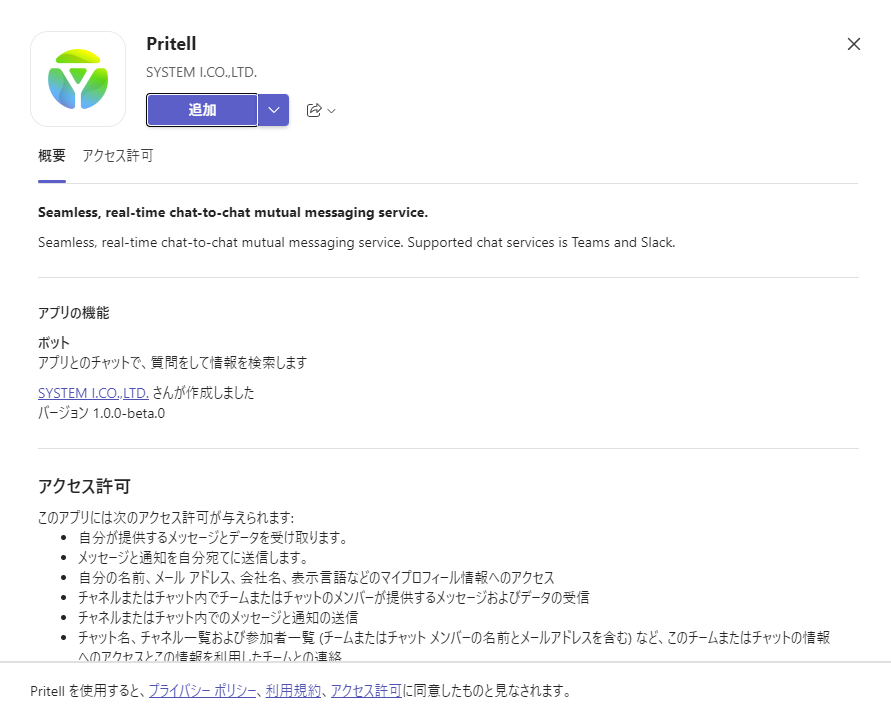Click the Pritell app logo

click(x=78, y=79)
